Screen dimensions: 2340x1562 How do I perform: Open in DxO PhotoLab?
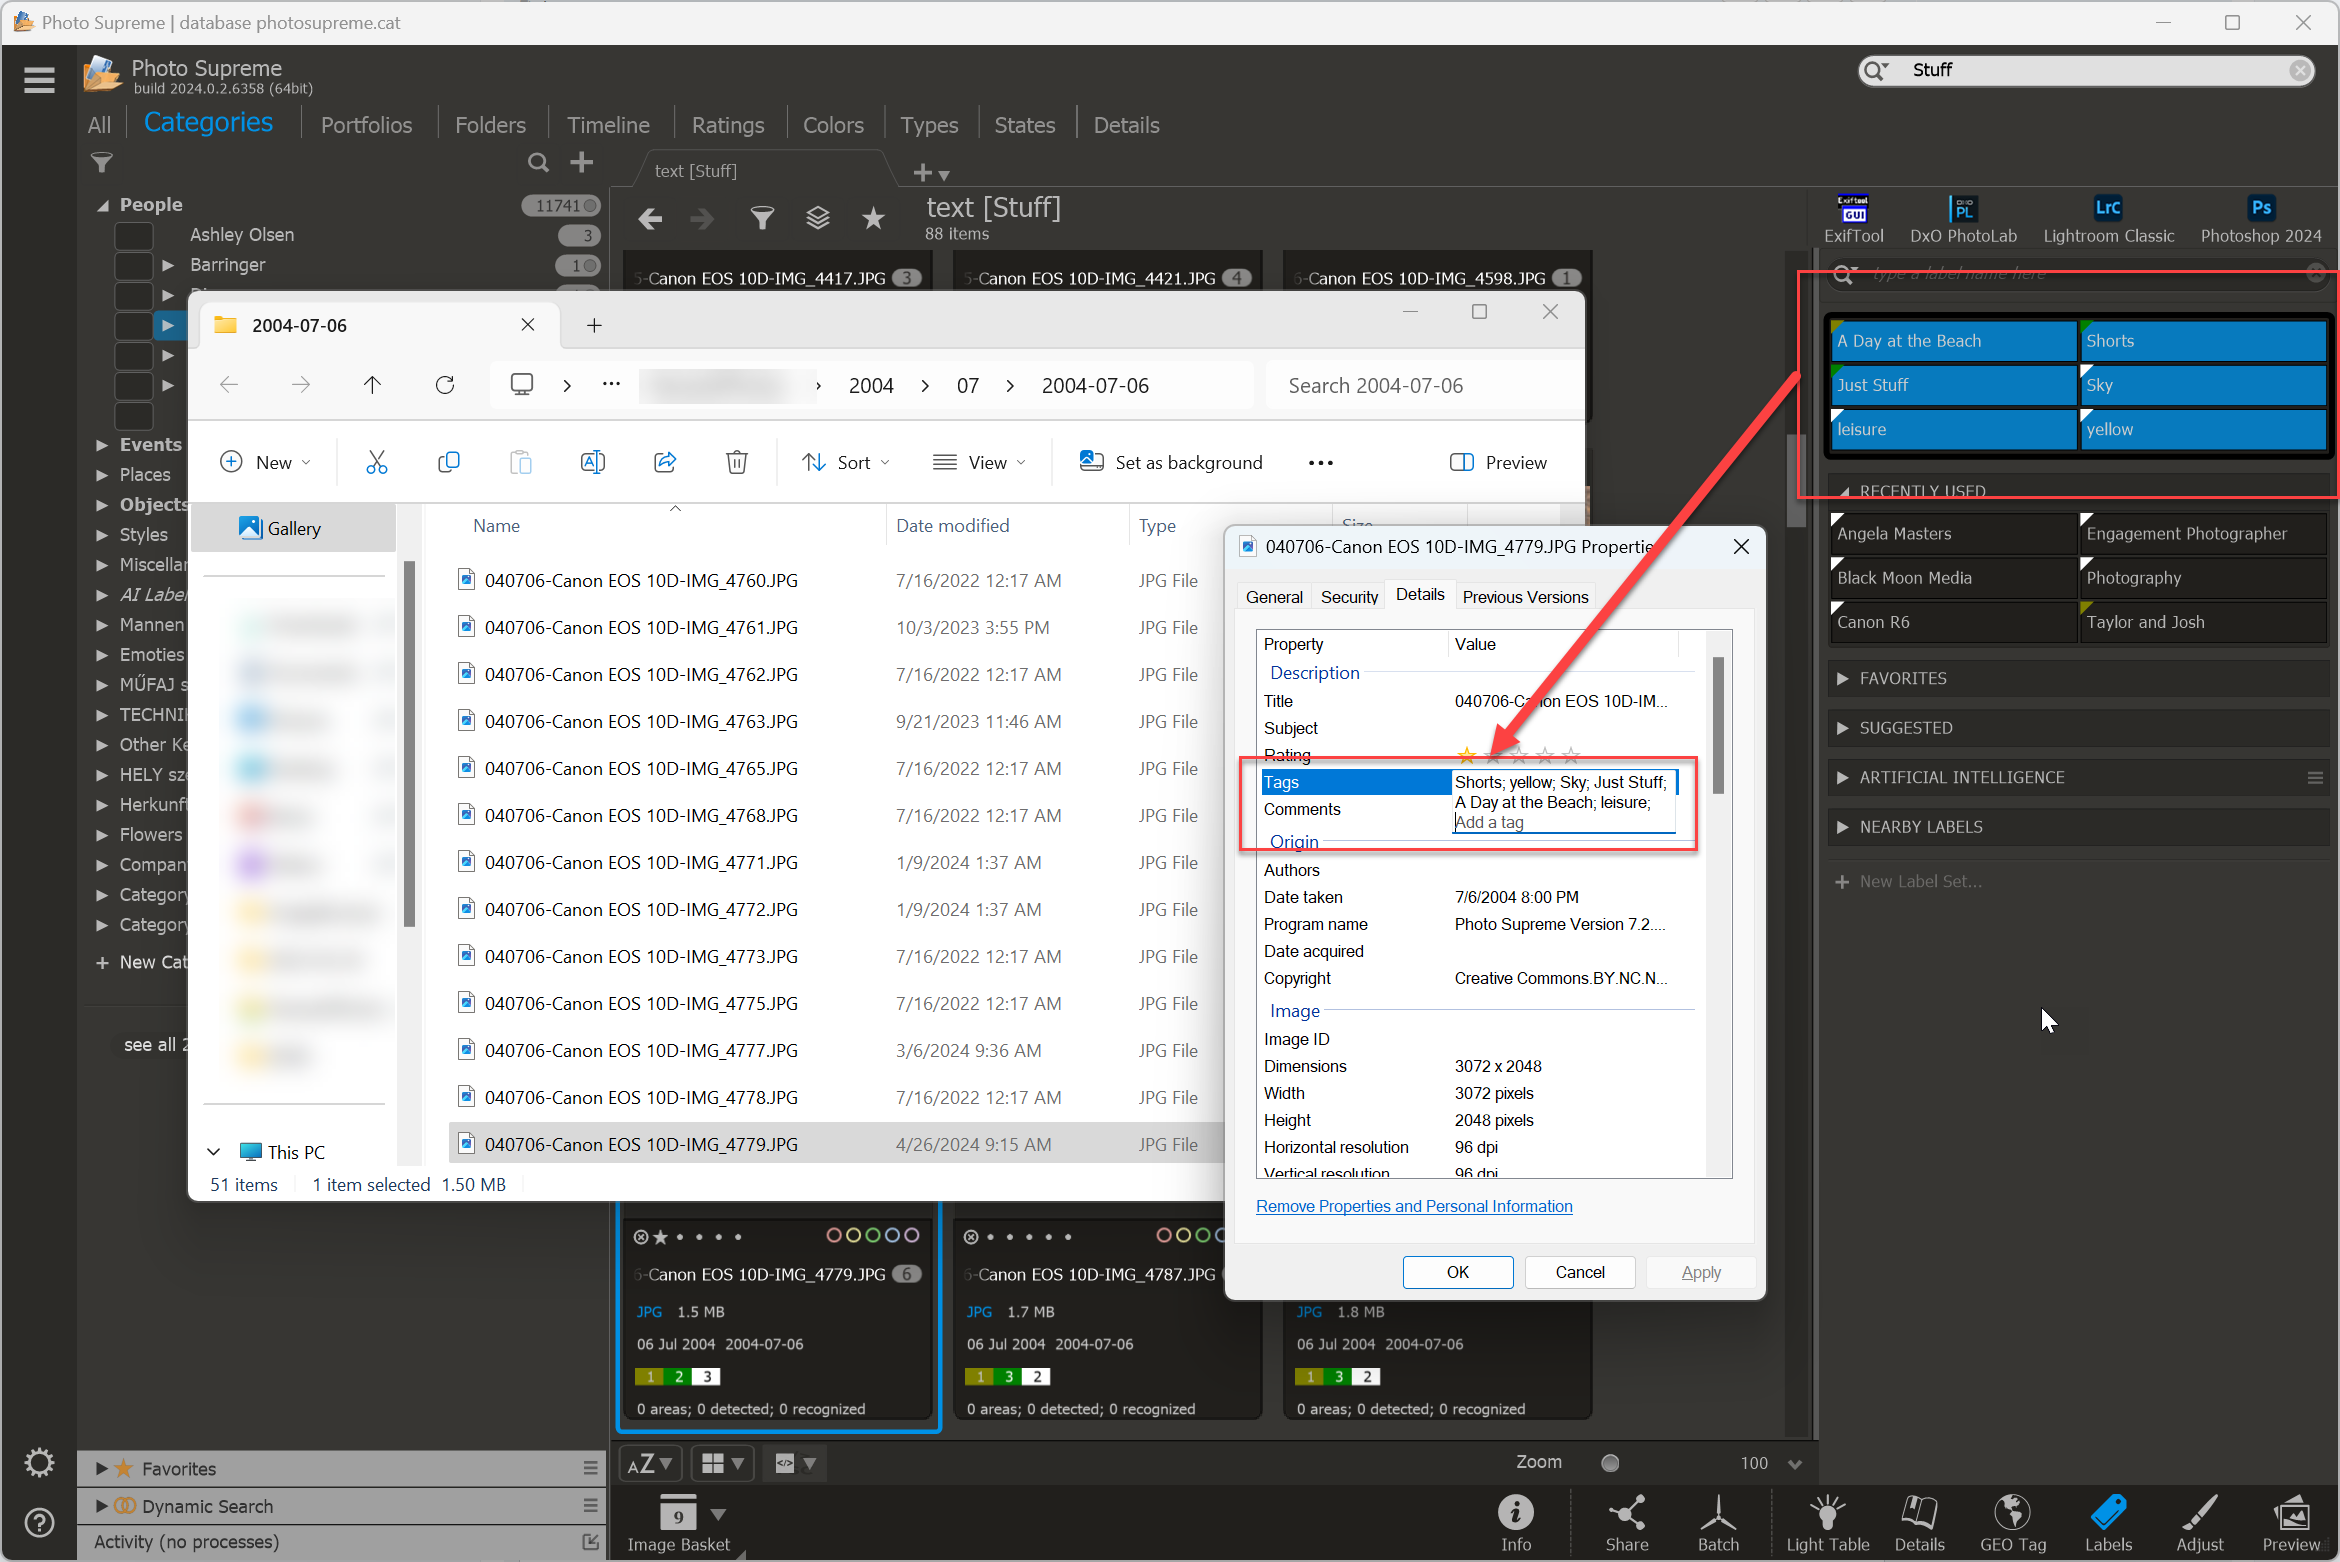tap(1963, 219)
